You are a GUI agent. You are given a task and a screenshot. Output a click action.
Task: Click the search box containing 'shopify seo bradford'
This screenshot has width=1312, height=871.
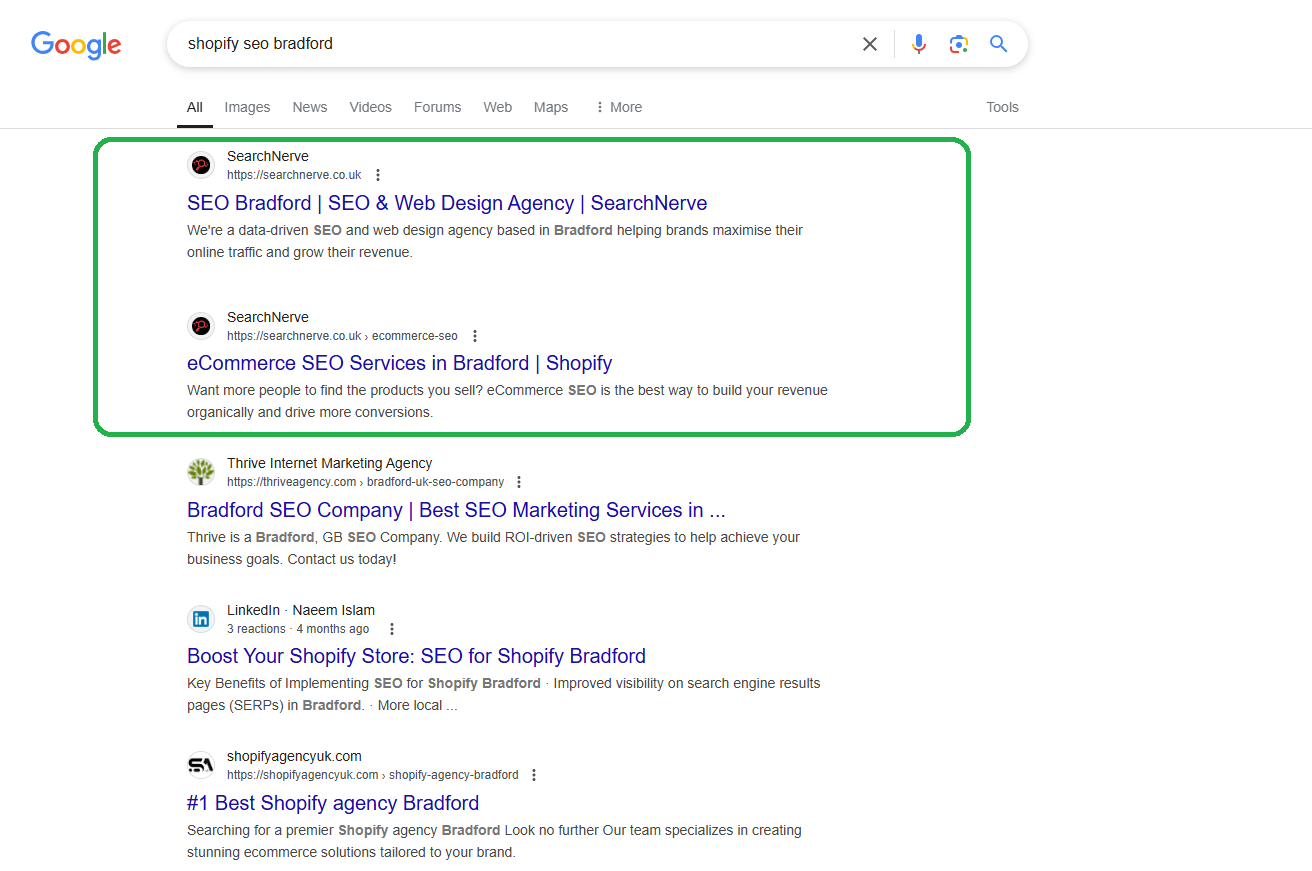tap(597, 44)
